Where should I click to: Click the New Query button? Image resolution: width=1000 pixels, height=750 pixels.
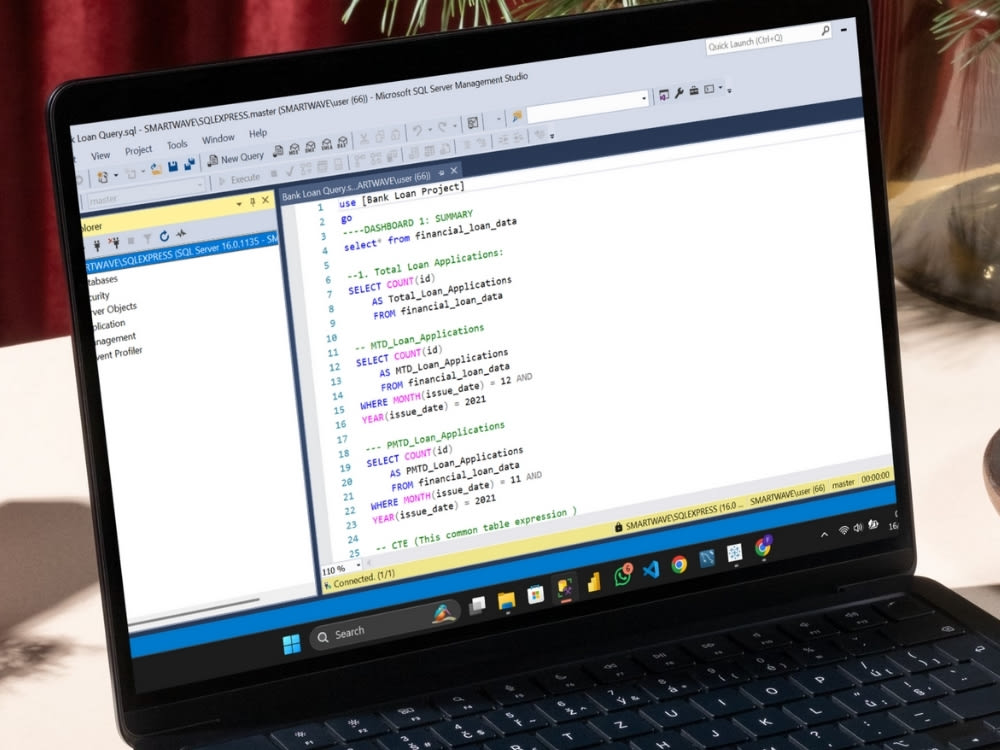pos(237,157)
